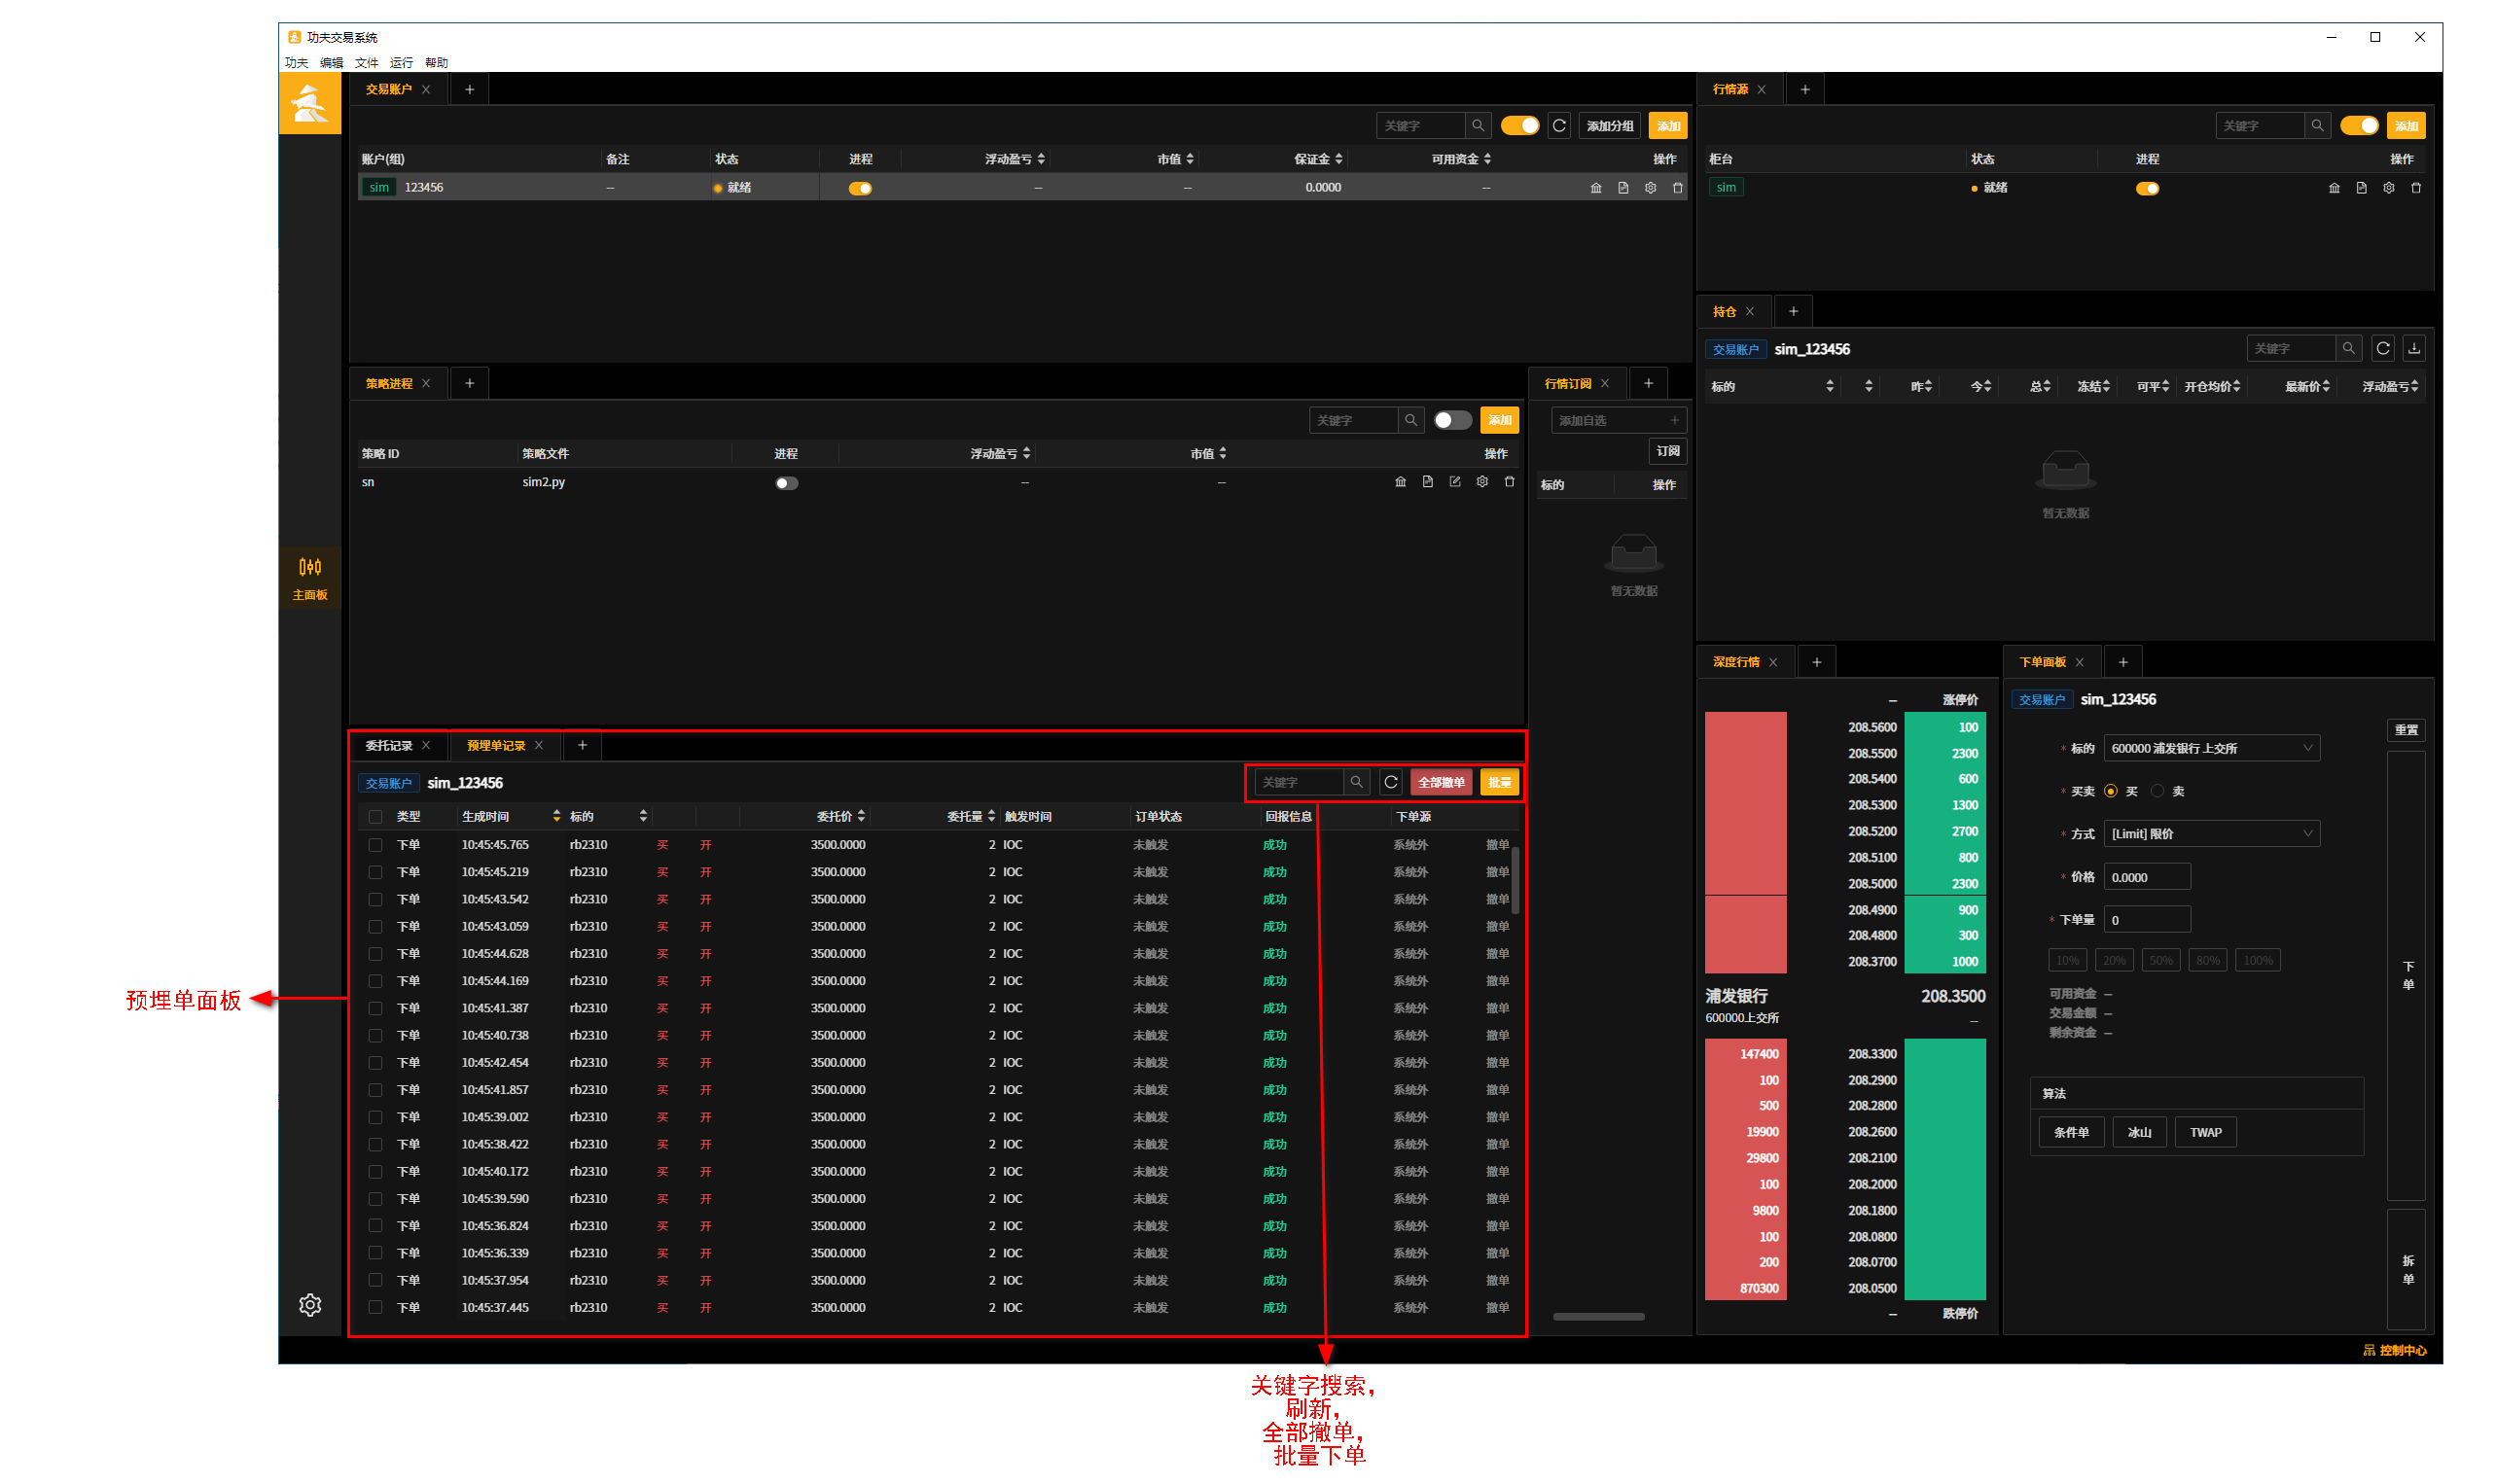Click the vertical scrollbar in the order list
This screenshot has height=1484, width=2496.
1516,880
